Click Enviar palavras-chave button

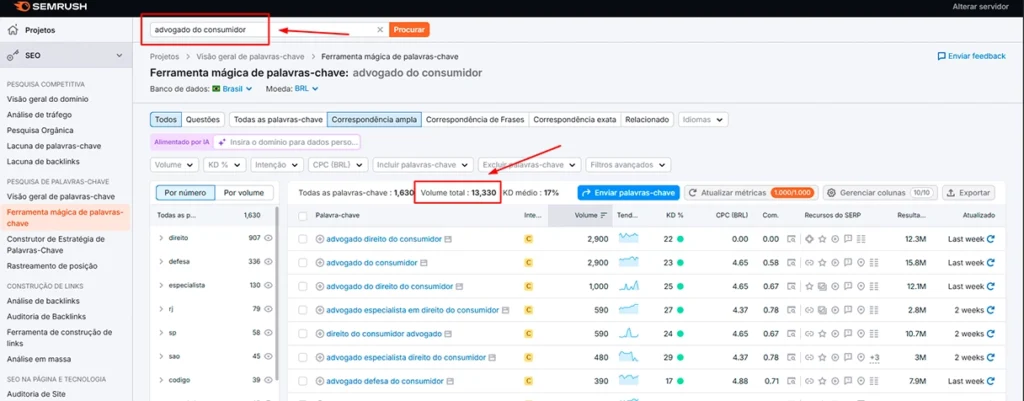click(628, 193)
